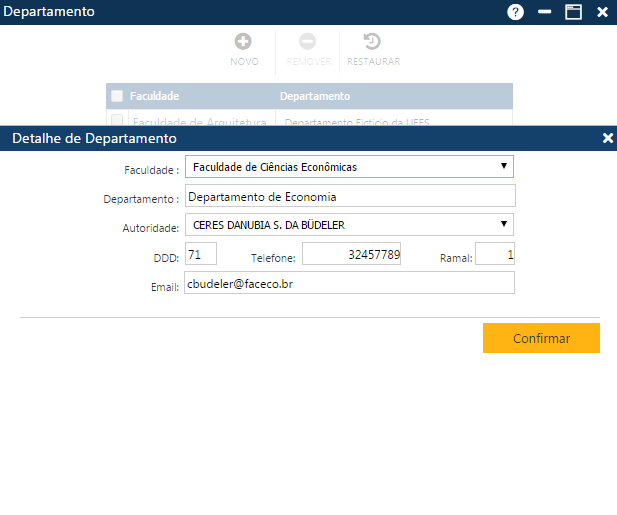Open the Autoridade dropdown

click(x=349, y=225)
